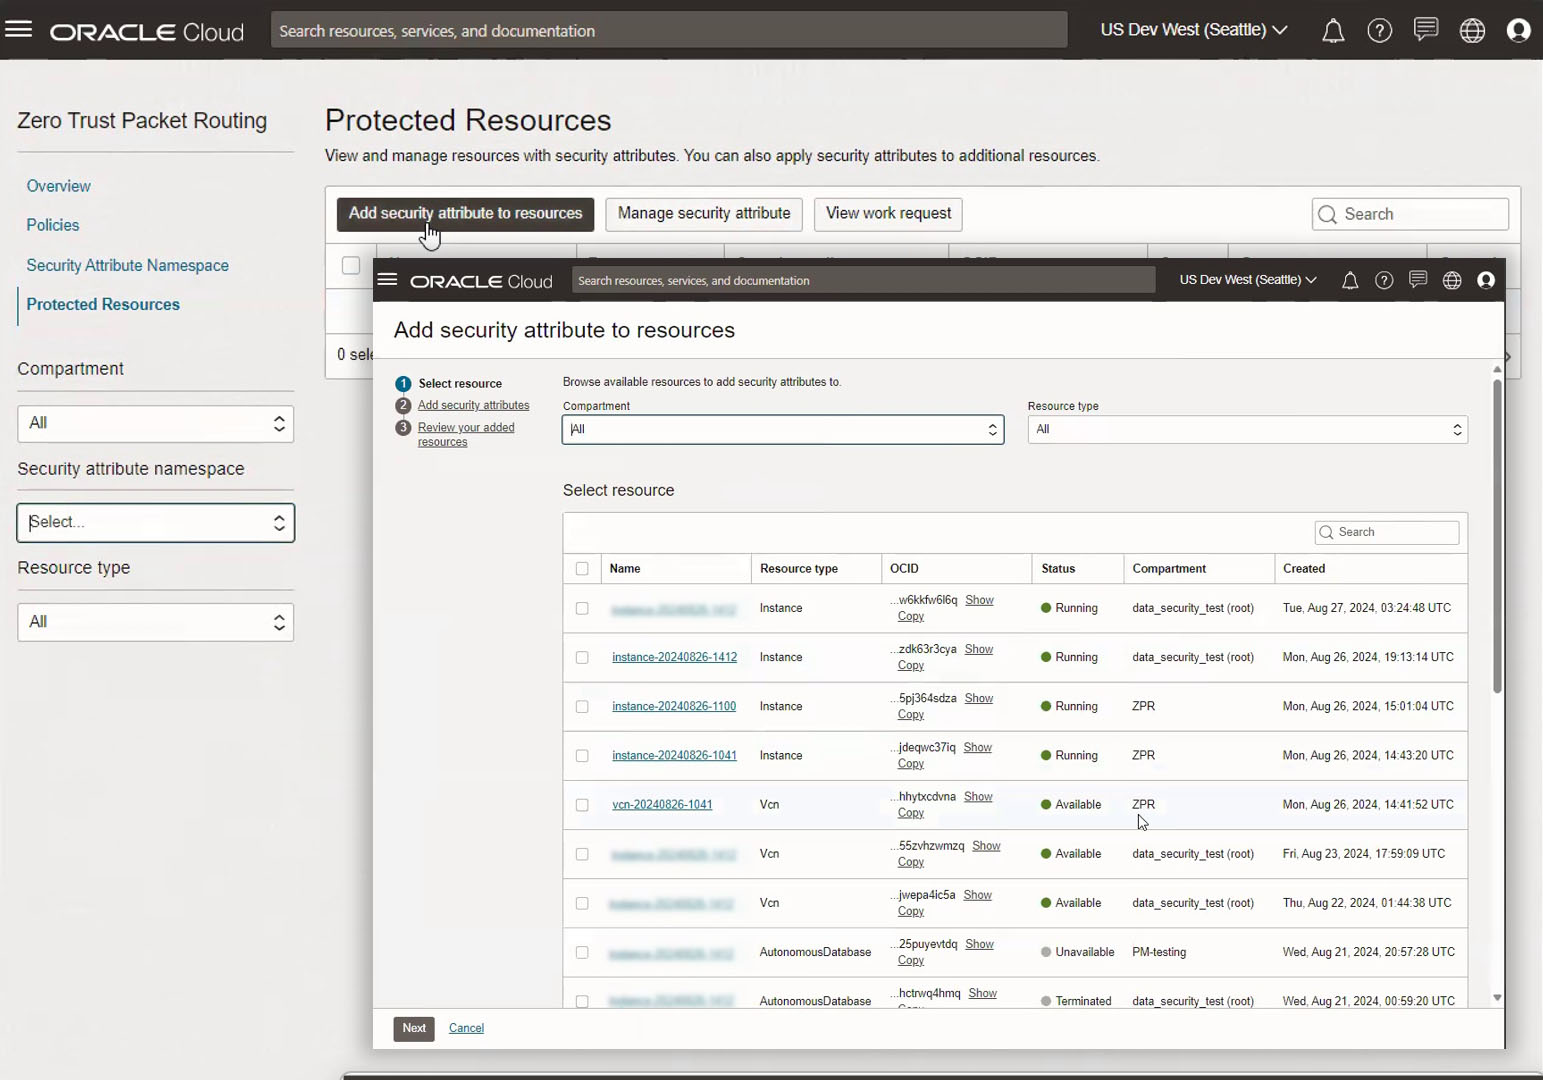Click the Next button
Viewport: 1543px width, 1080px height.
point(413,1028)
